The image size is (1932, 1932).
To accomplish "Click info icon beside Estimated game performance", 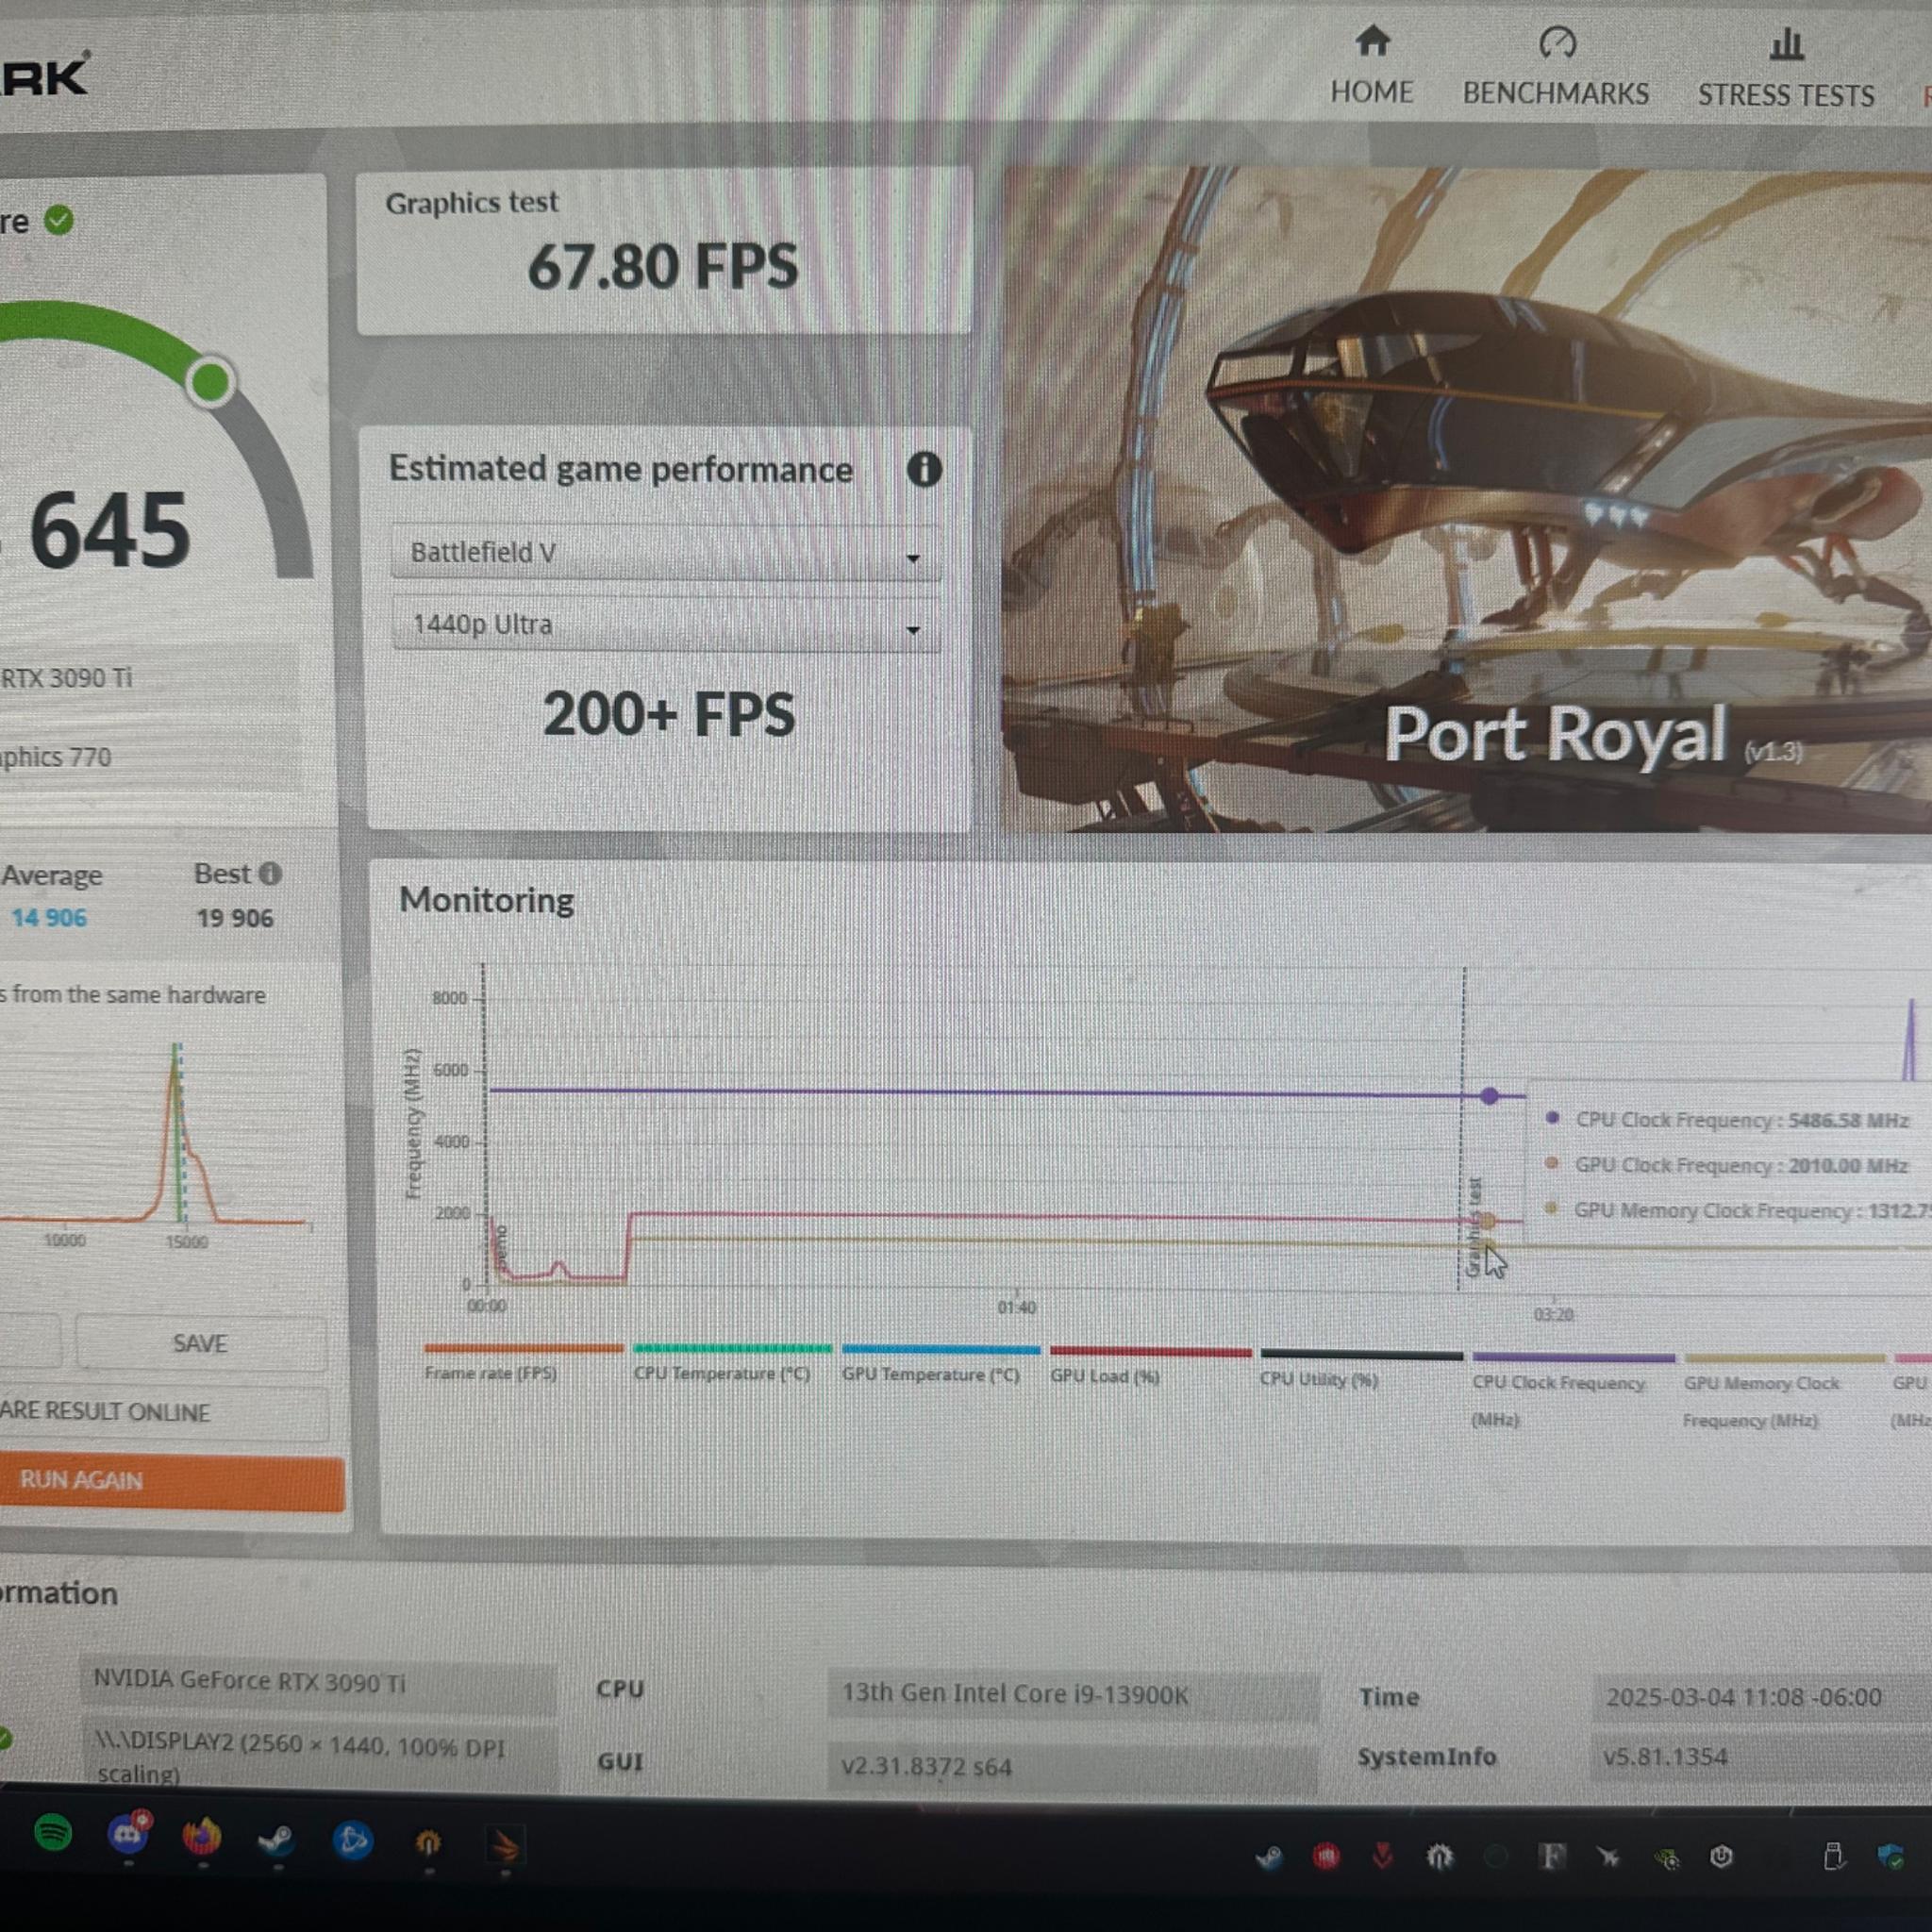I will tap(923, 469).
